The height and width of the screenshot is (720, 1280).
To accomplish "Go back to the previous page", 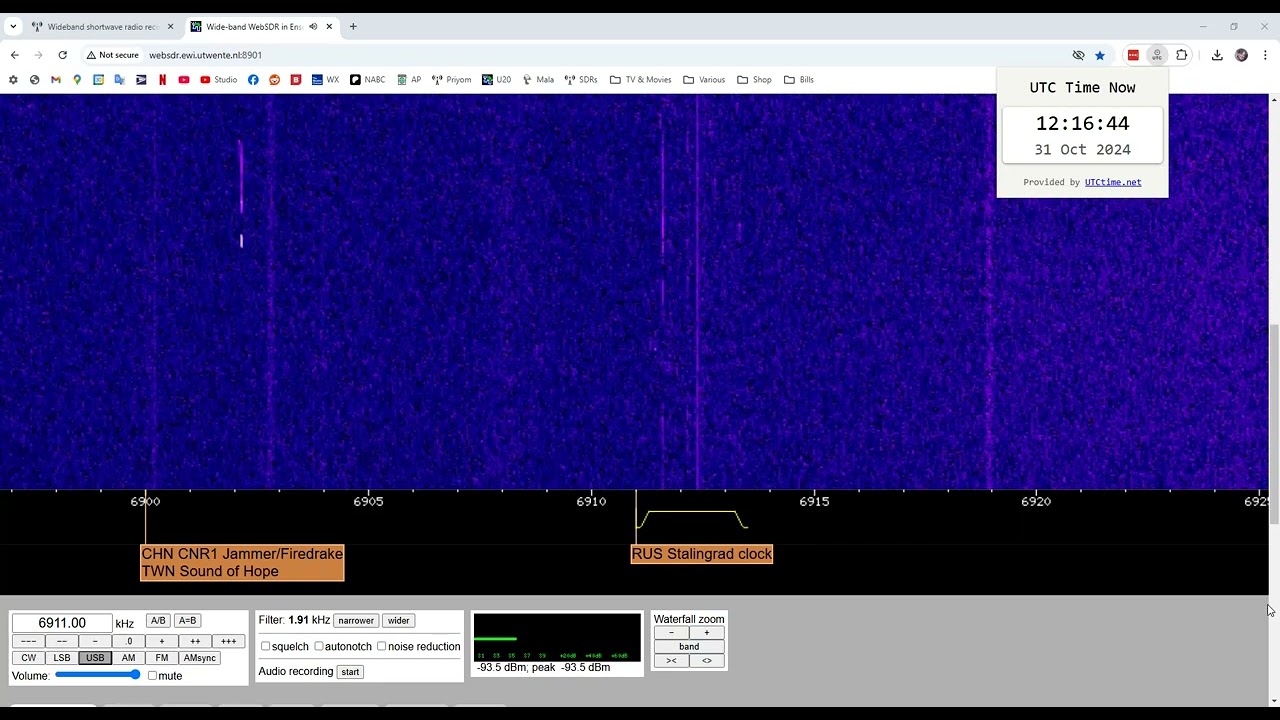I will click(14, 55).
